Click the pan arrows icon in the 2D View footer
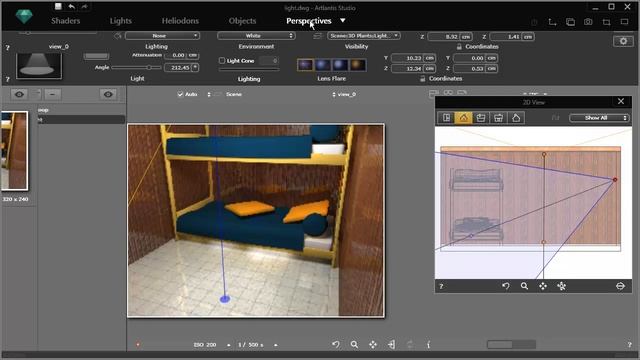This screenshot has width=640, height=360. (x=543, y=286)
